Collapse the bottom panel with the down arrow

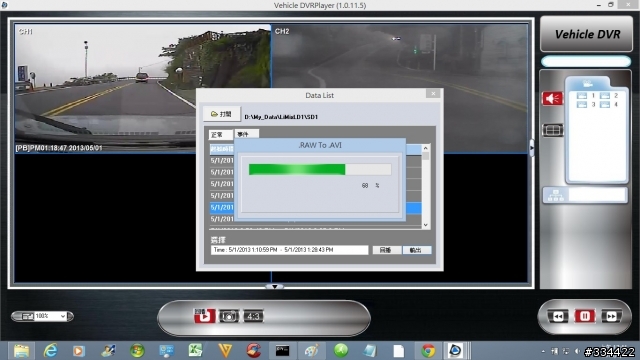pos(275,287)
